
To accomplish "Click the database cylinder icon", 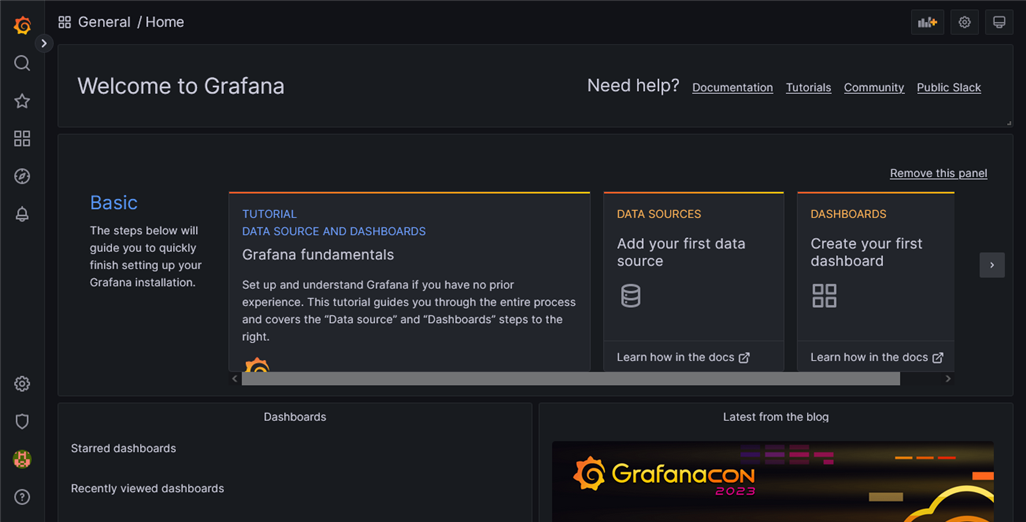I will tap(631, 296).
